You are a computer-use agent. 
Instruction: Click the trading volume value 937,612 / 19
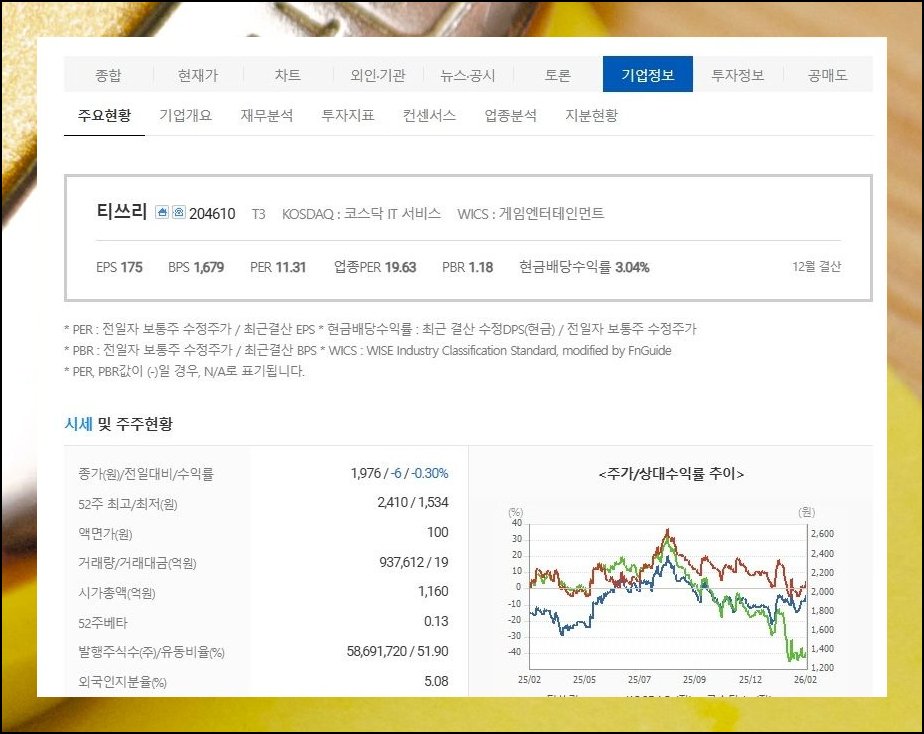[414, 562]
